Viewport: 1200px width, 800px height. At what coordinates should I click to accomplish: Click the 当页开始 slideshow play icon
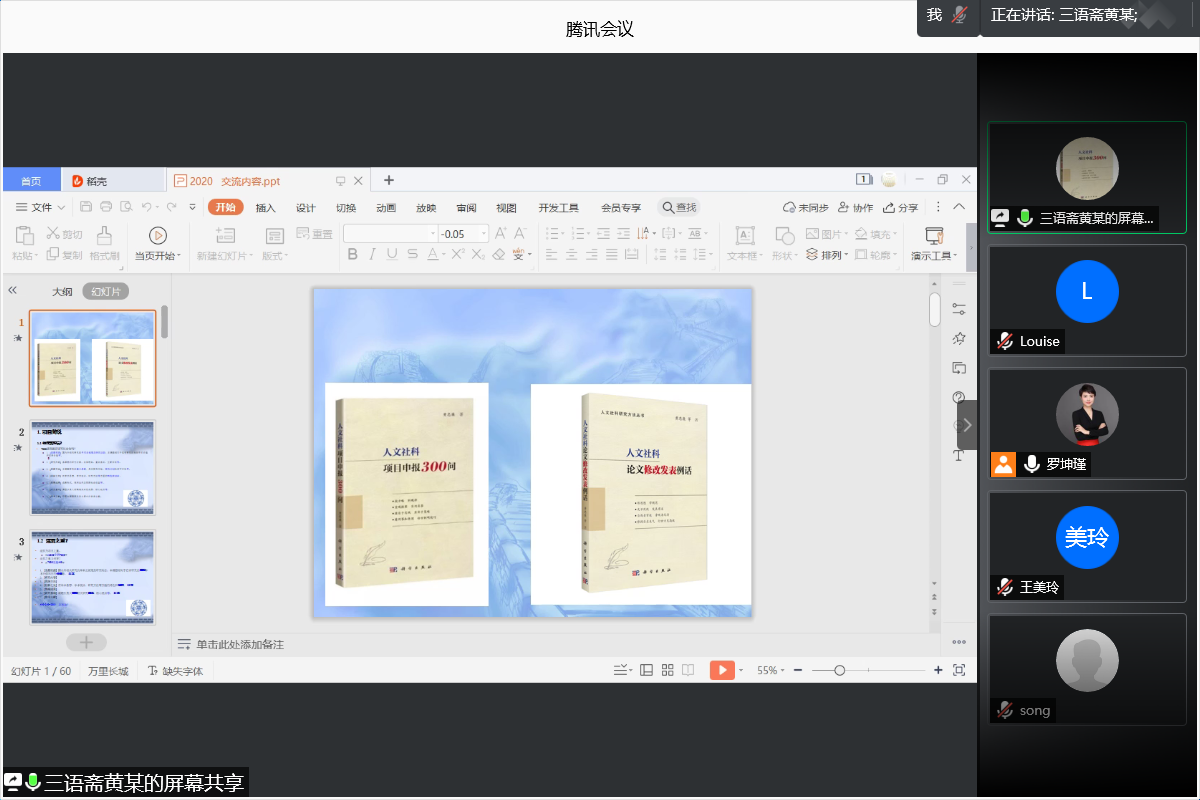coord(157,236)
